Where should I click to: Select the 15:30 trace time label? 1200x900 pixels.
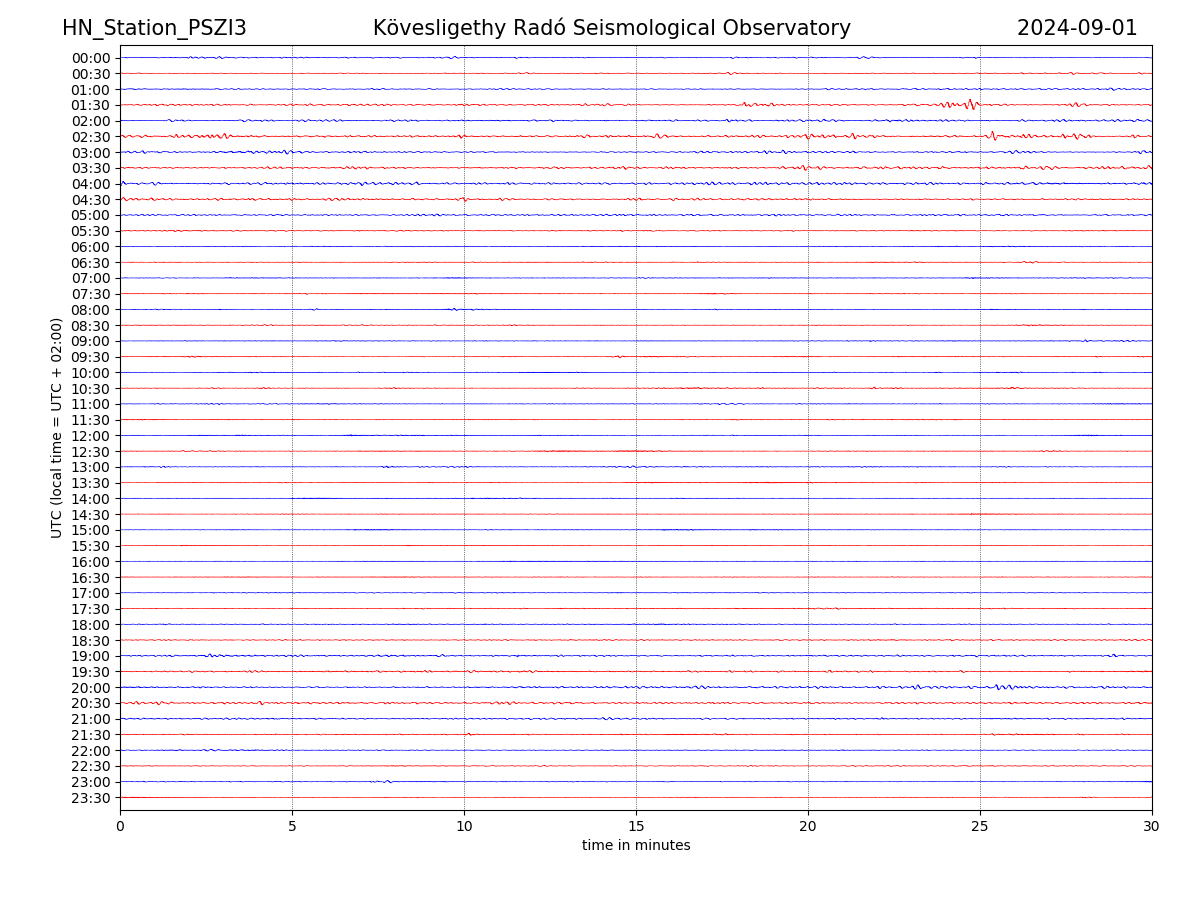[x=91, y=546]
